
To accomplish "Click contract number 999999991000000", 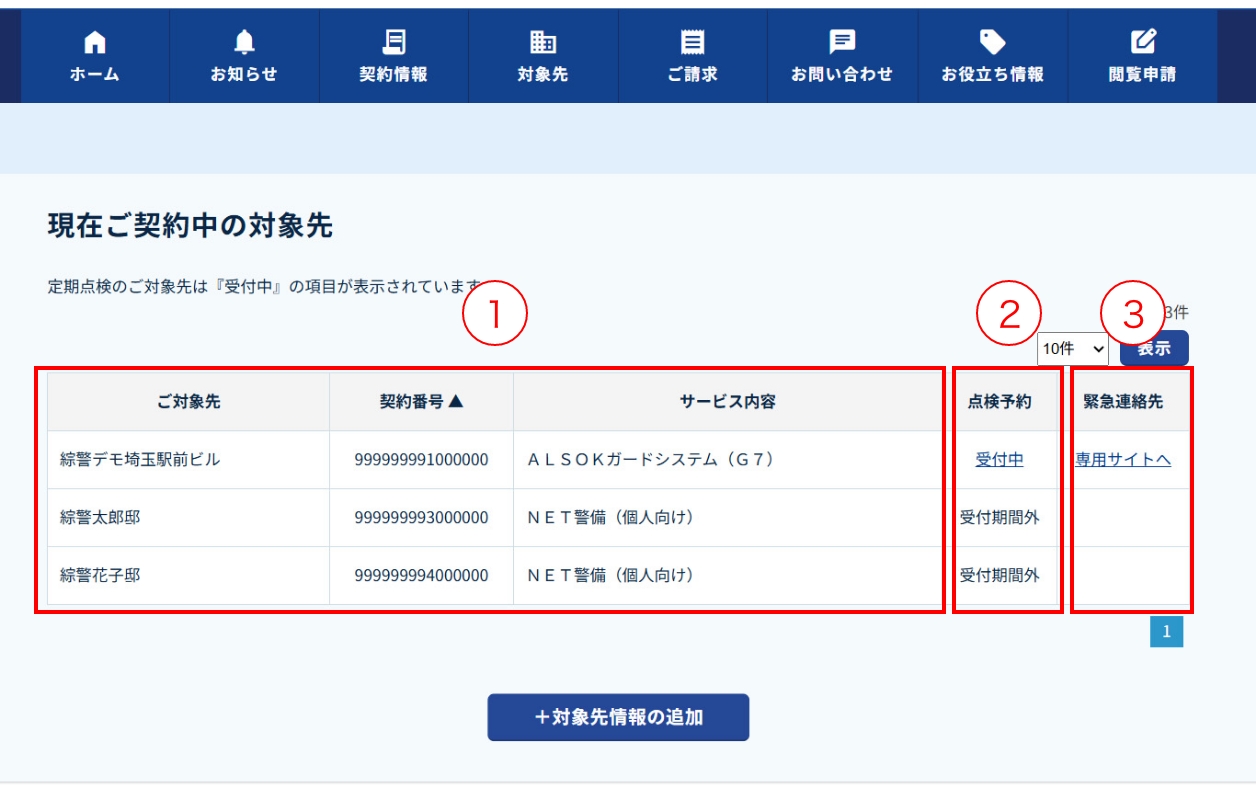I will pos(421,460).
